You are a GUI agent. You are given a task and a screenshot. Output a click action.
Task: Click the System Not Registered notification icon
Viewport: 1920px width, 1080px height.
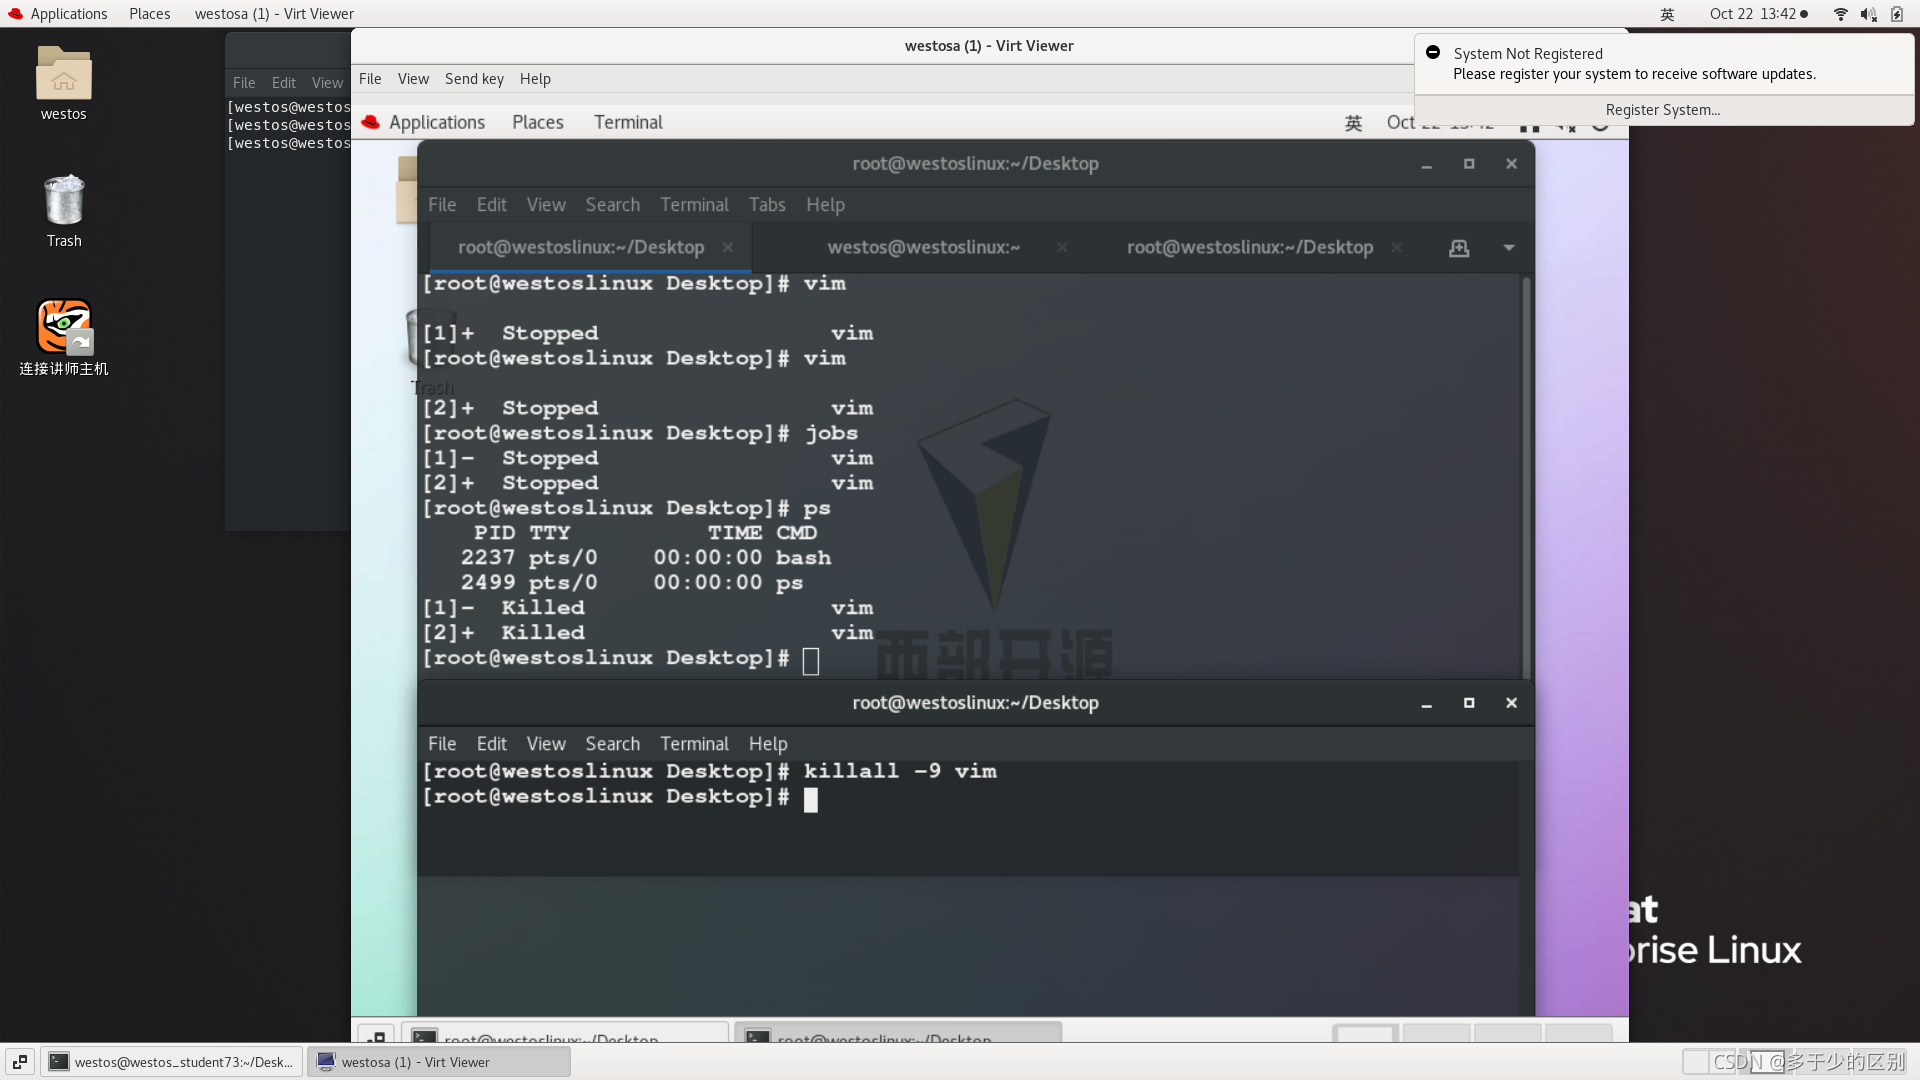[x=1433, y=53]
